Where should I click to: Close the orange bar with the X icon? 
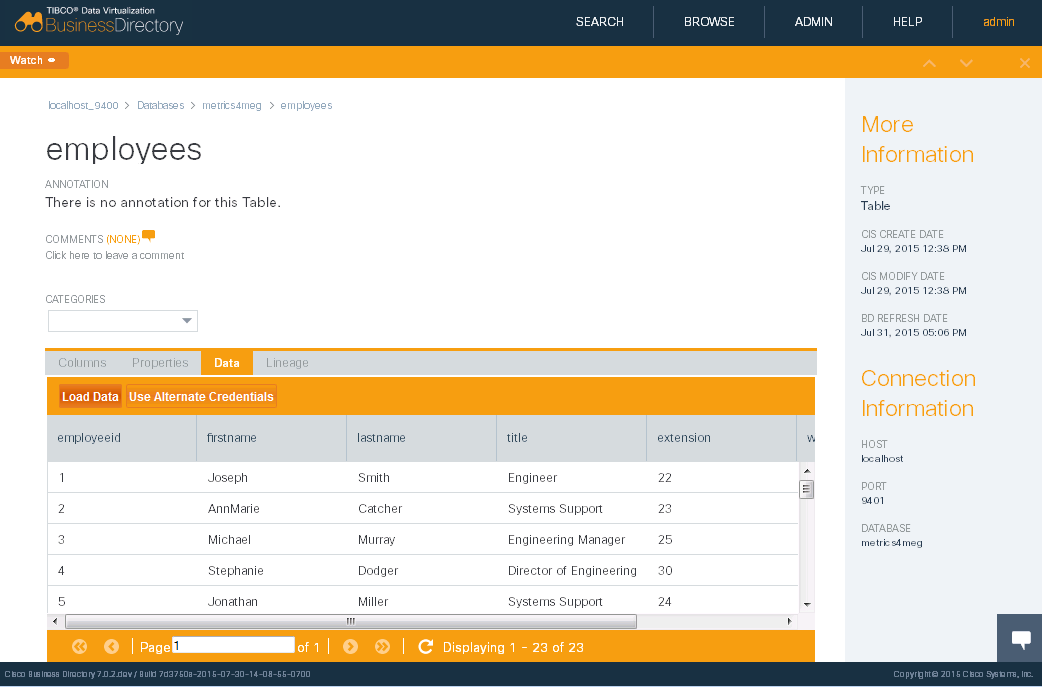point(1024,63)
